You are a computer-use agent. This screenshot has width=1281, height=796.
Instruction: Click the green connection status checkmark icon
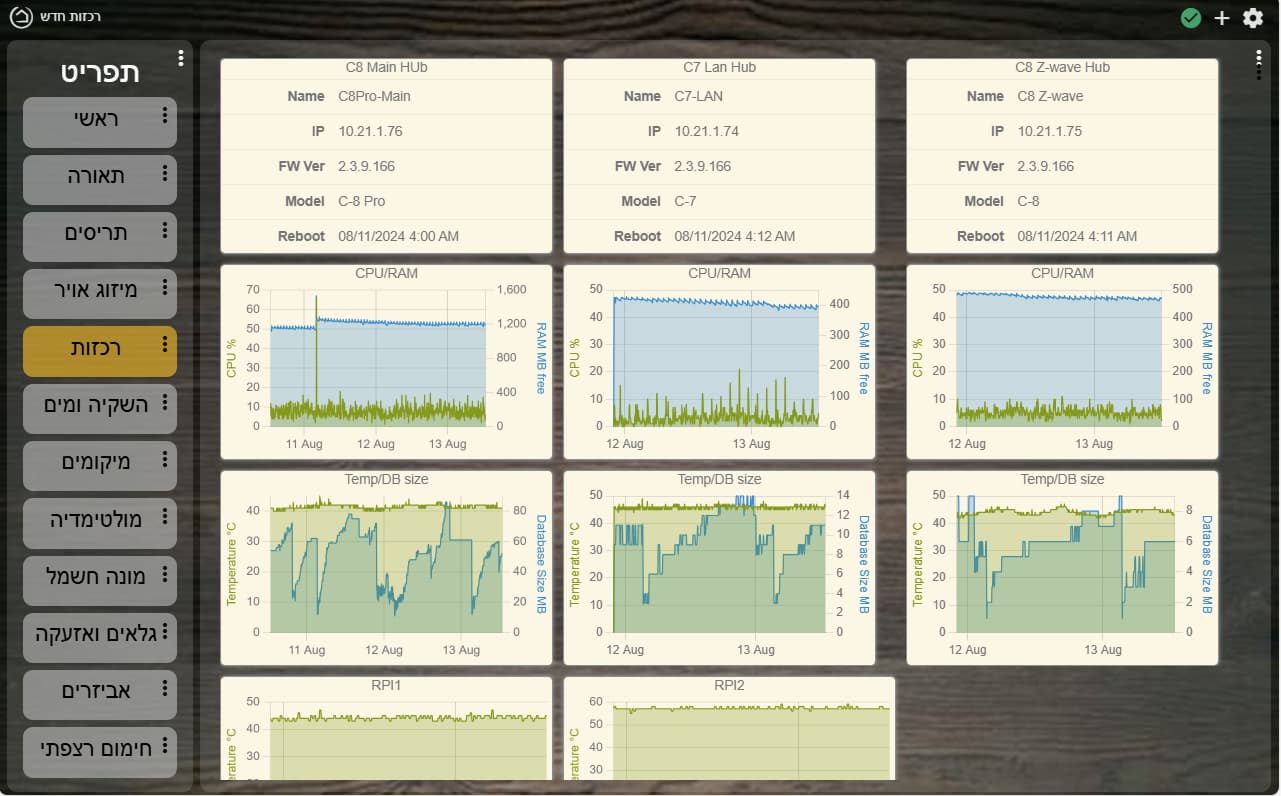tap(1190, 18)
